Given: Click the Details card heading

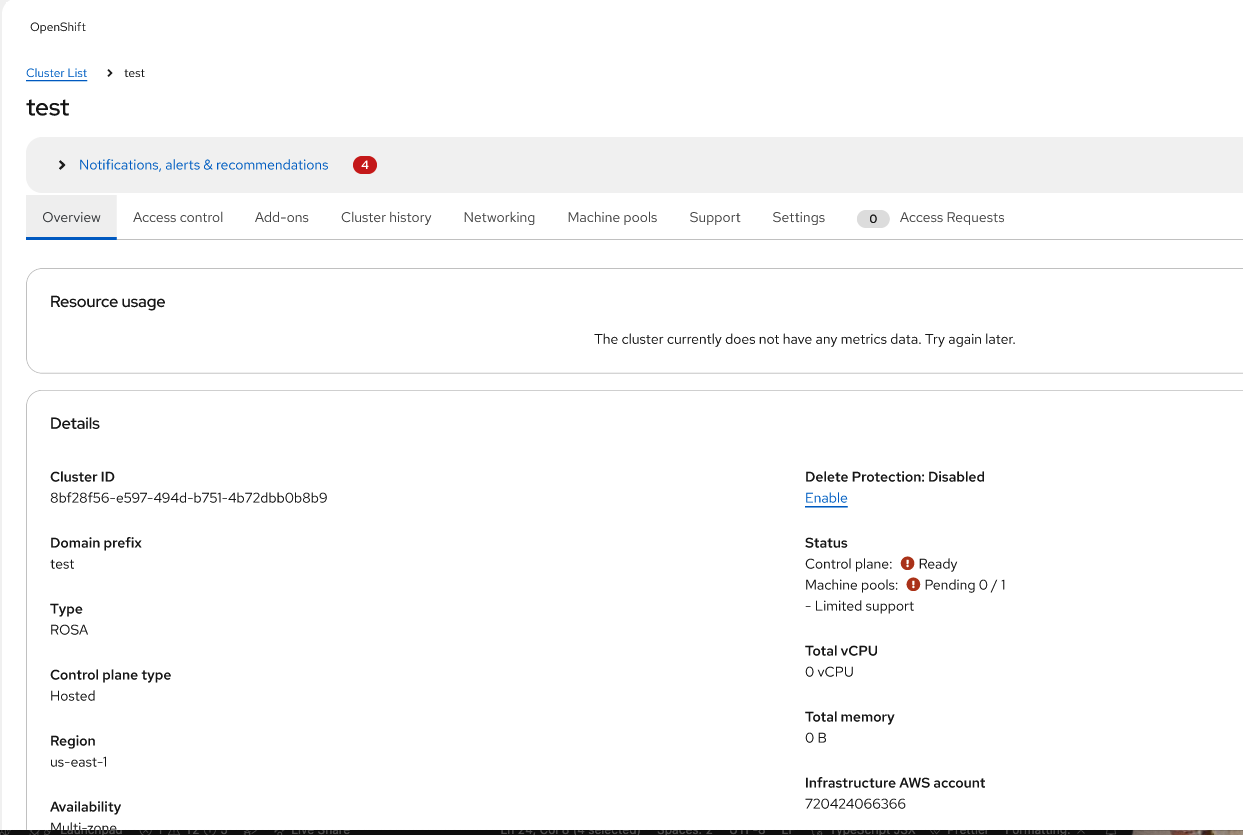Looking at the screenshot, I should tap(75, 424).
